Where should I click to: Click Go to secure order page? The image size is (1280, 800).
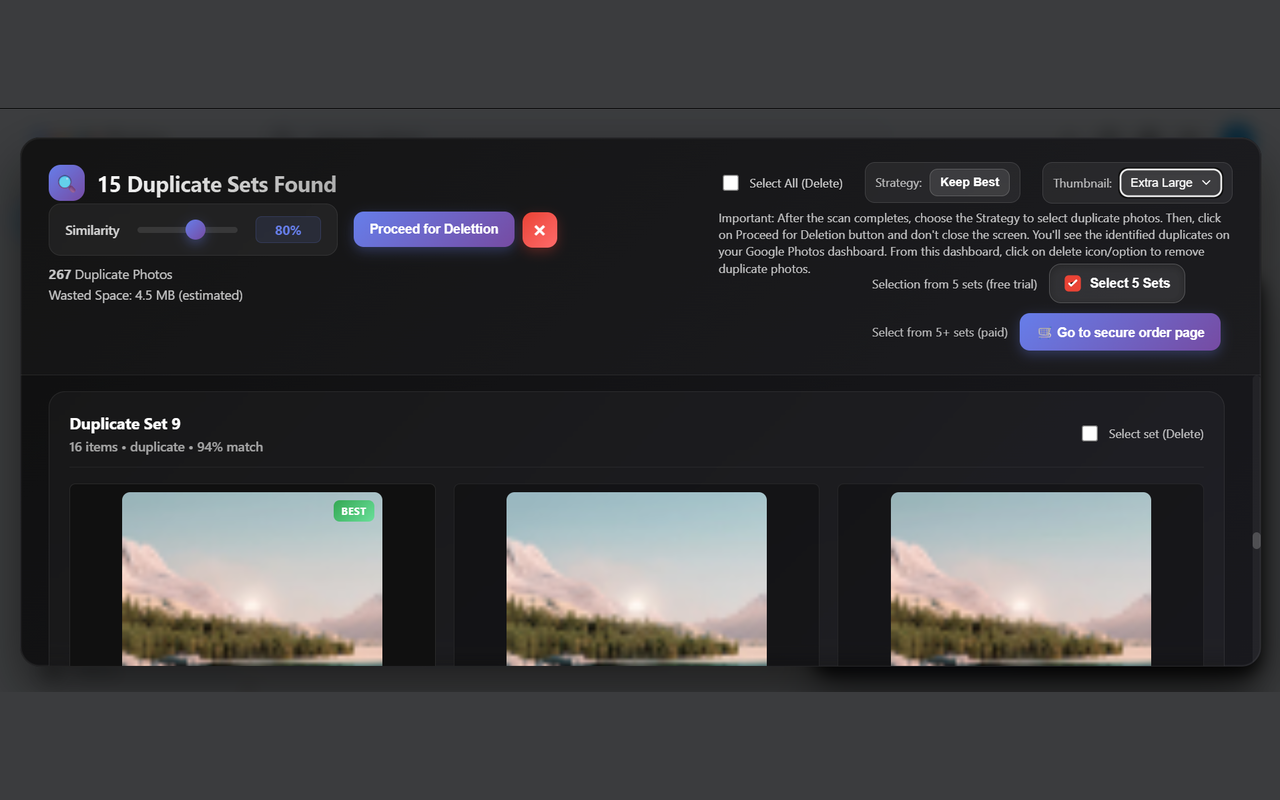tap(1120, 332)
